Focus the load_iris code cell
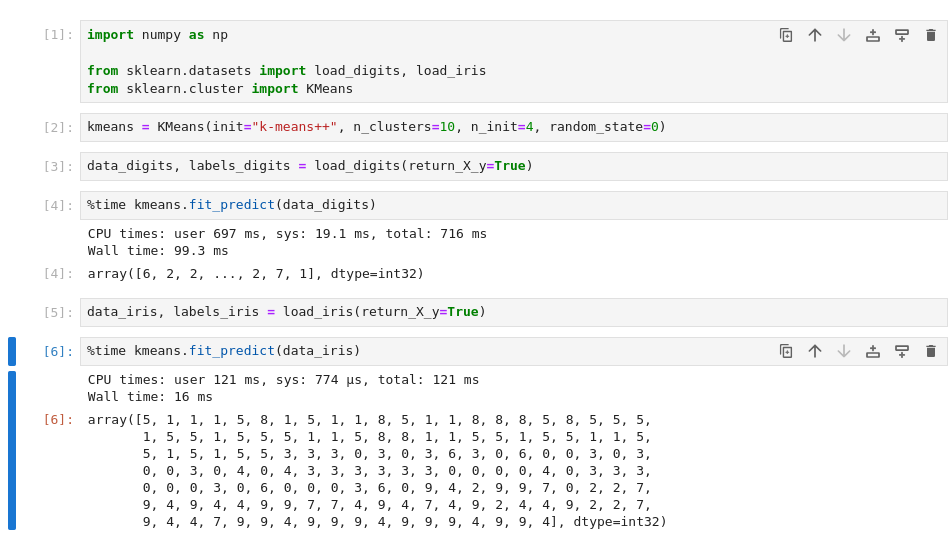This screenshot has height=540, width=950. pyautogui.click(x=500, y=312)
